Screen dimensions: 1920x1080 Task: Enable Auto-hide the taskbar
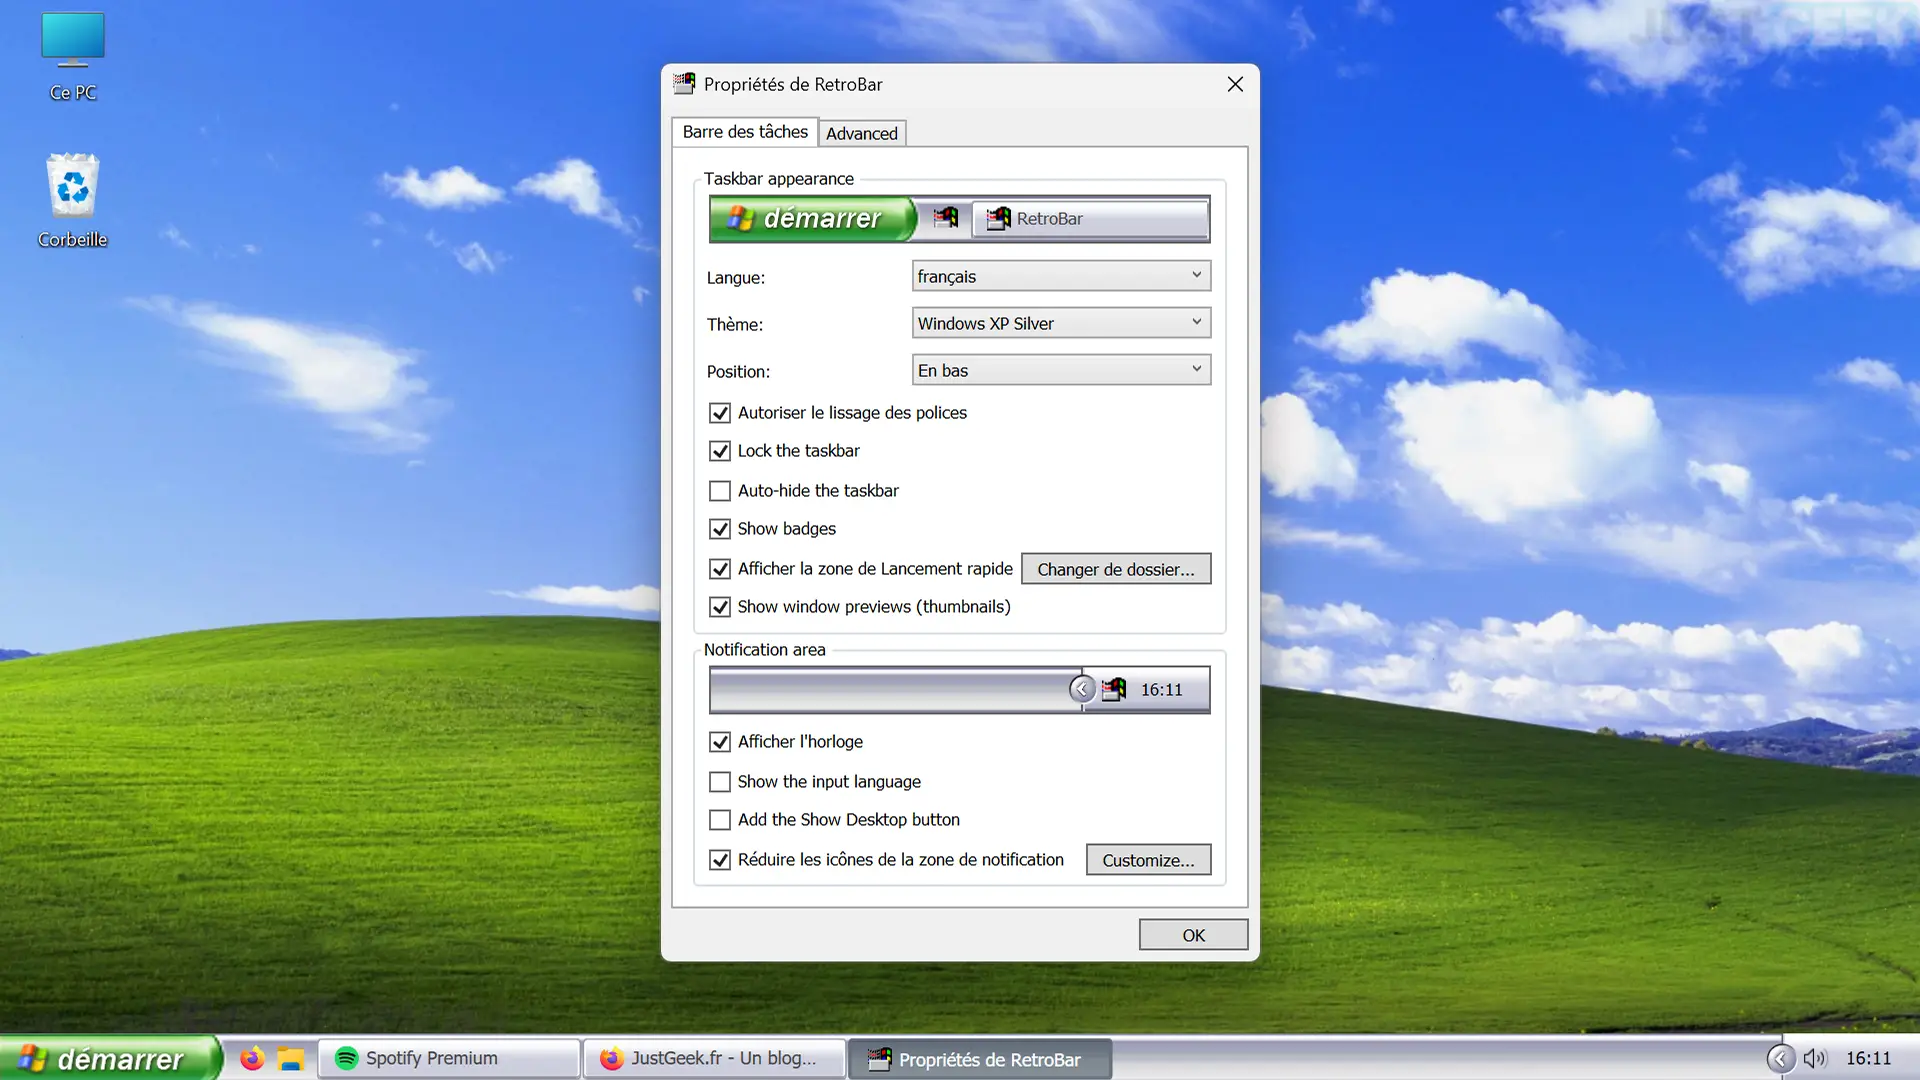click(x=720, y=491)
